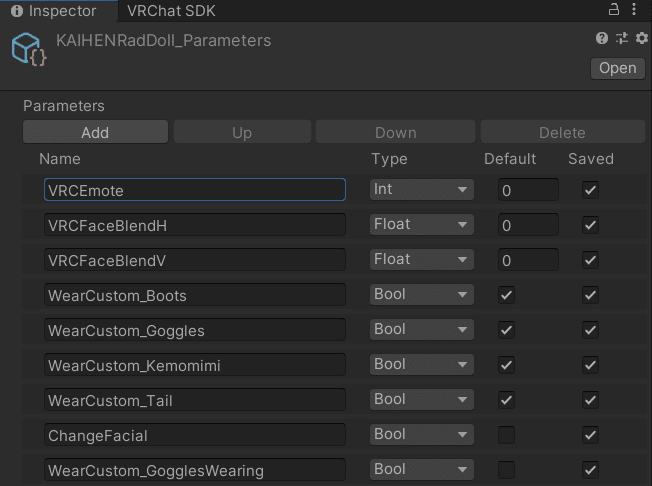This screenshot has height=486, width=652.
Task: Click the Inspector info icon
Action: coord(17,11)
